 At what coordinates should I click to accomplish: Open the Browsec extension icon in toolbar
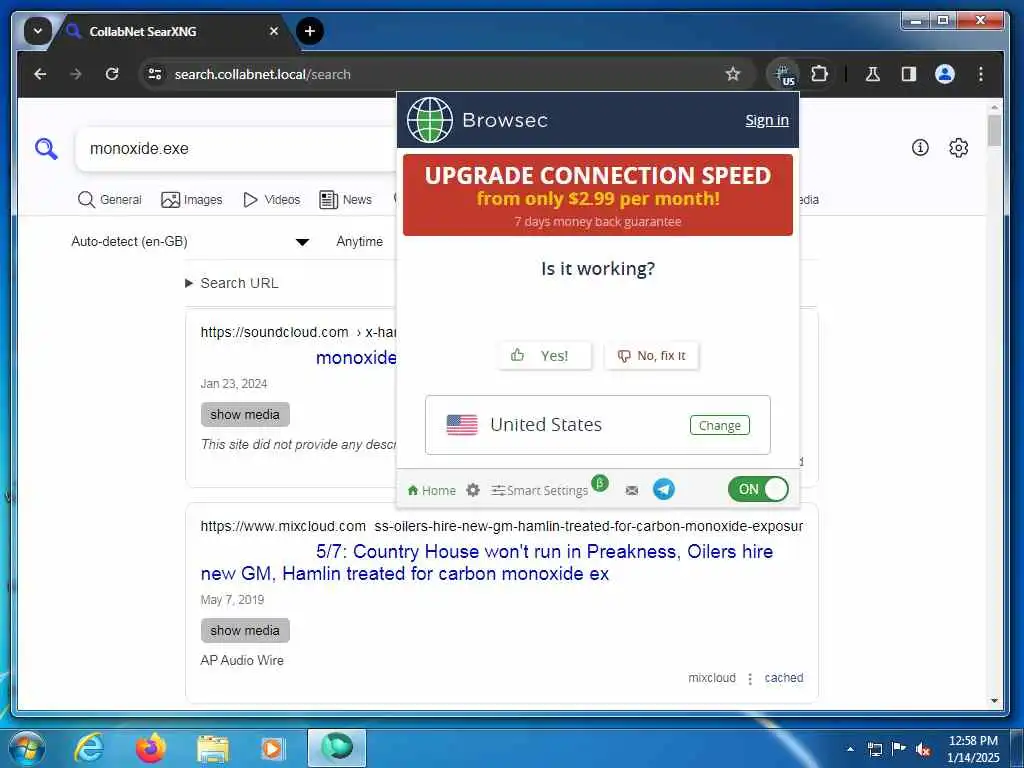(784, 74)
